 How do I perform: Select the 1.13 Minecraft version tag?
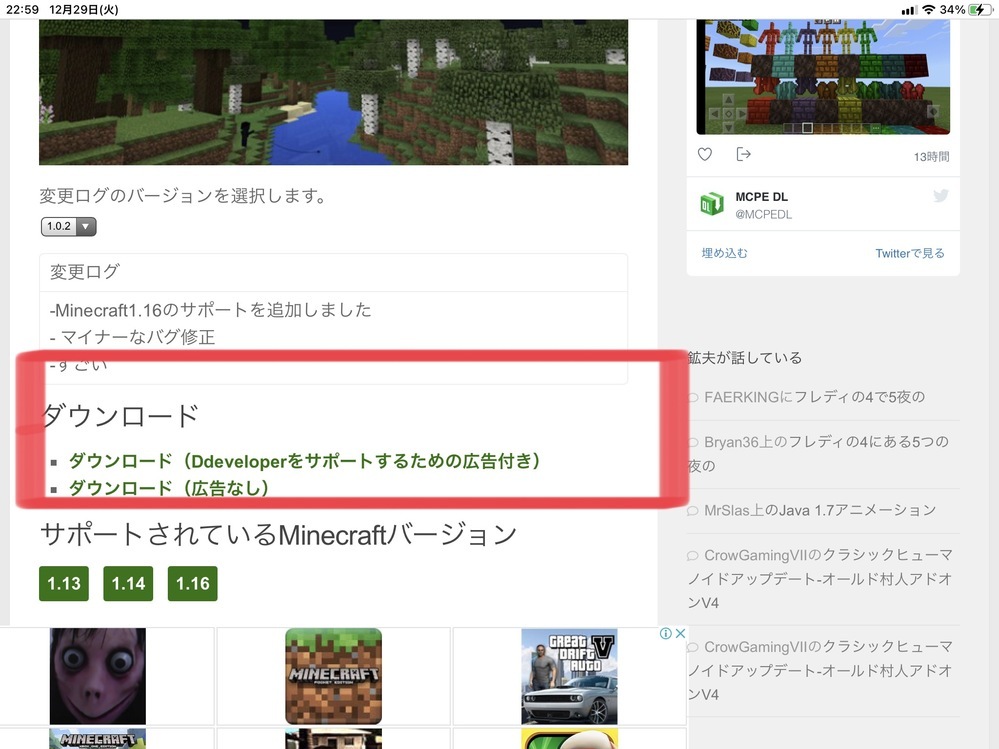(64, 583)
